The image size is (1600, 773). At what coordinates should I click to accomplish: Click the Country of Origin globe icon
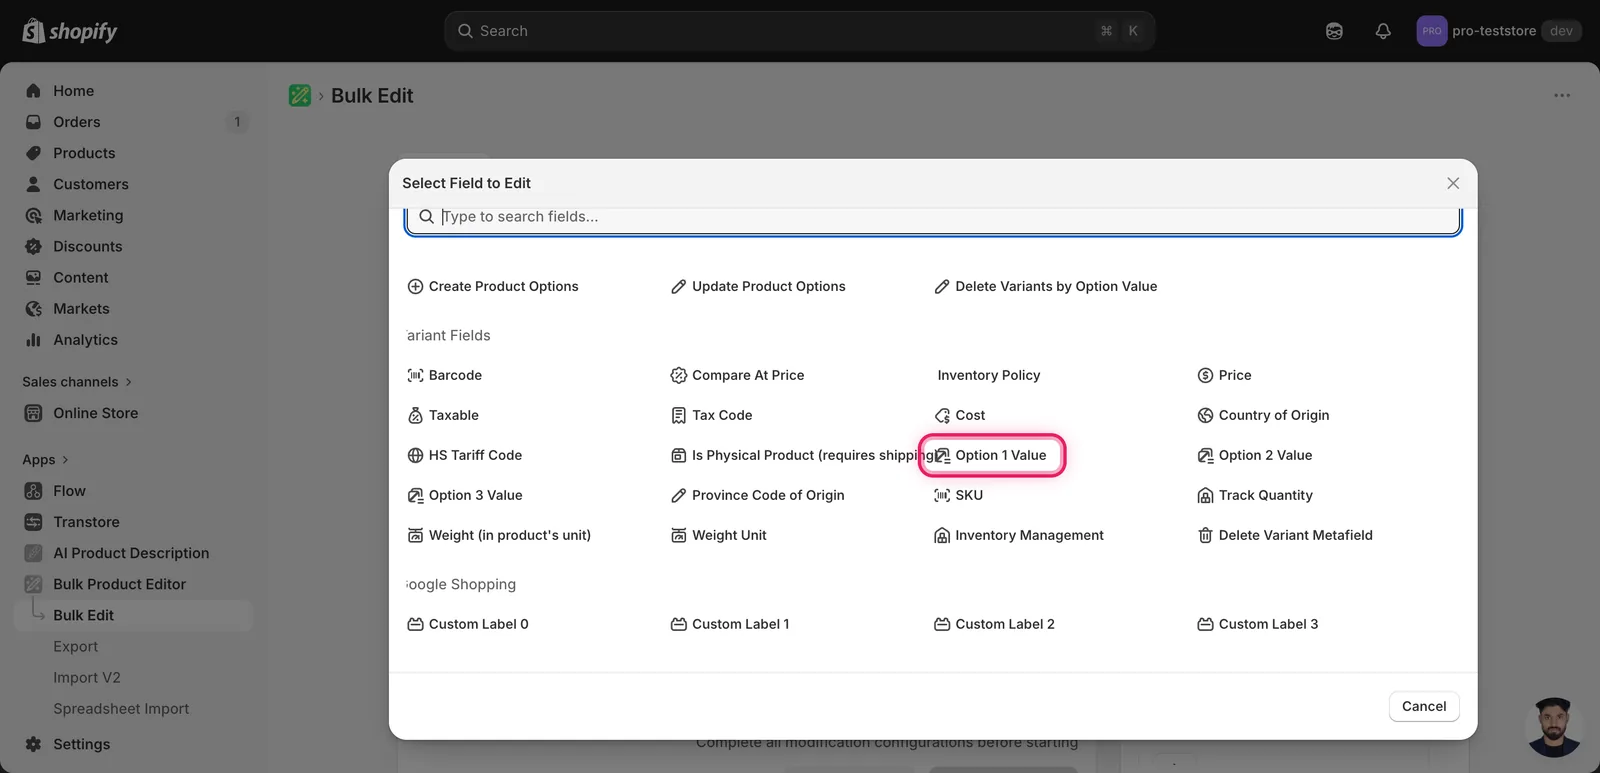coord(1205,415)
